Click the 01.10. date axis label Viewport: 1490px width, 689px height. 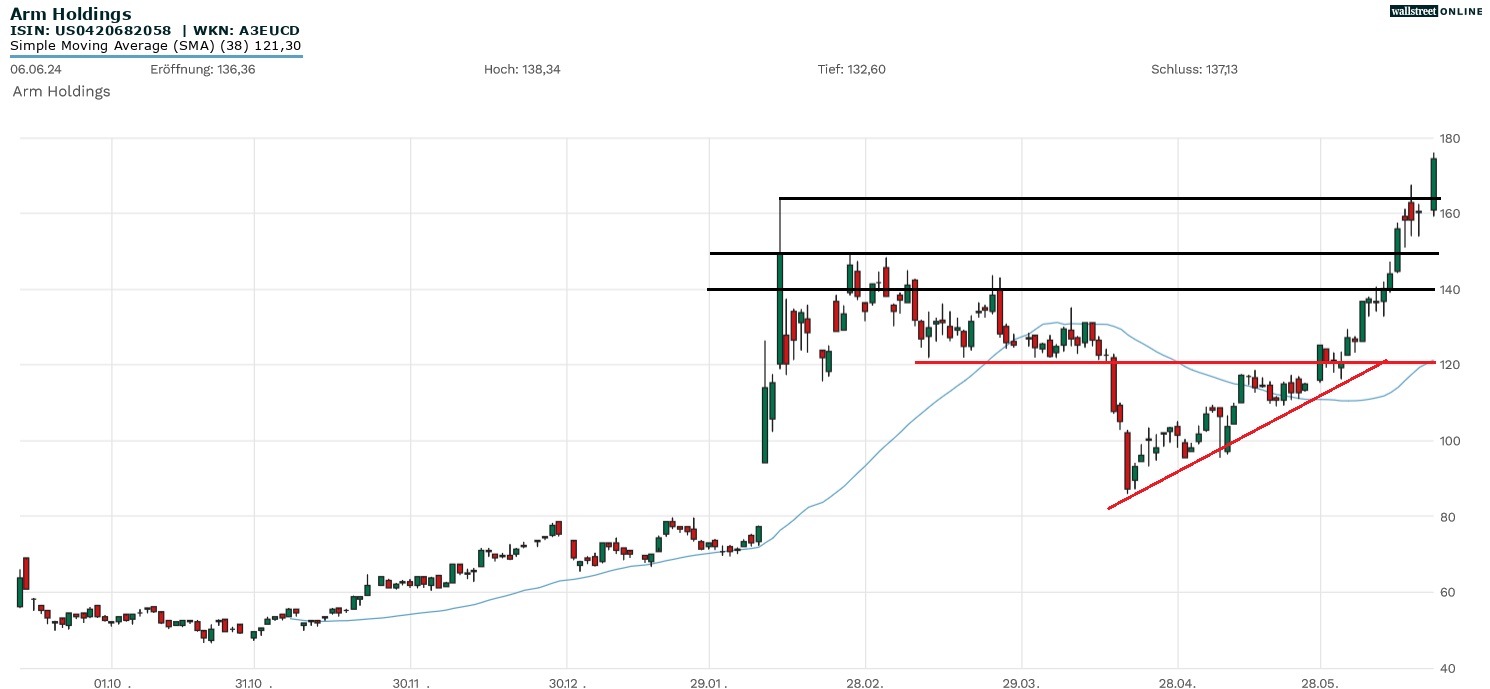click(112, 684)
